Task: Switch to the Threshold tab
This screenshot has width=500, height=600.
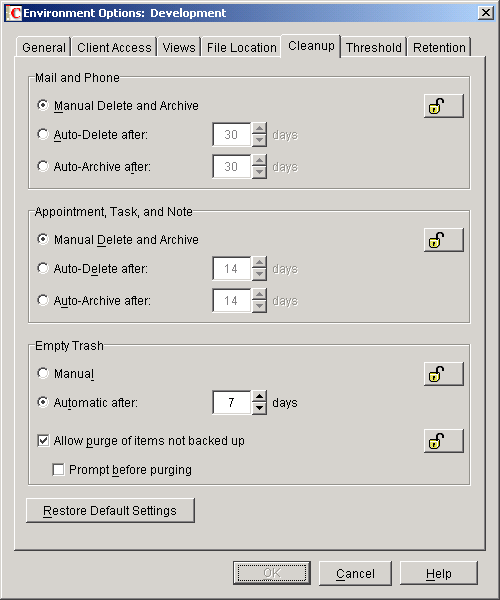Action: point(373,47)
